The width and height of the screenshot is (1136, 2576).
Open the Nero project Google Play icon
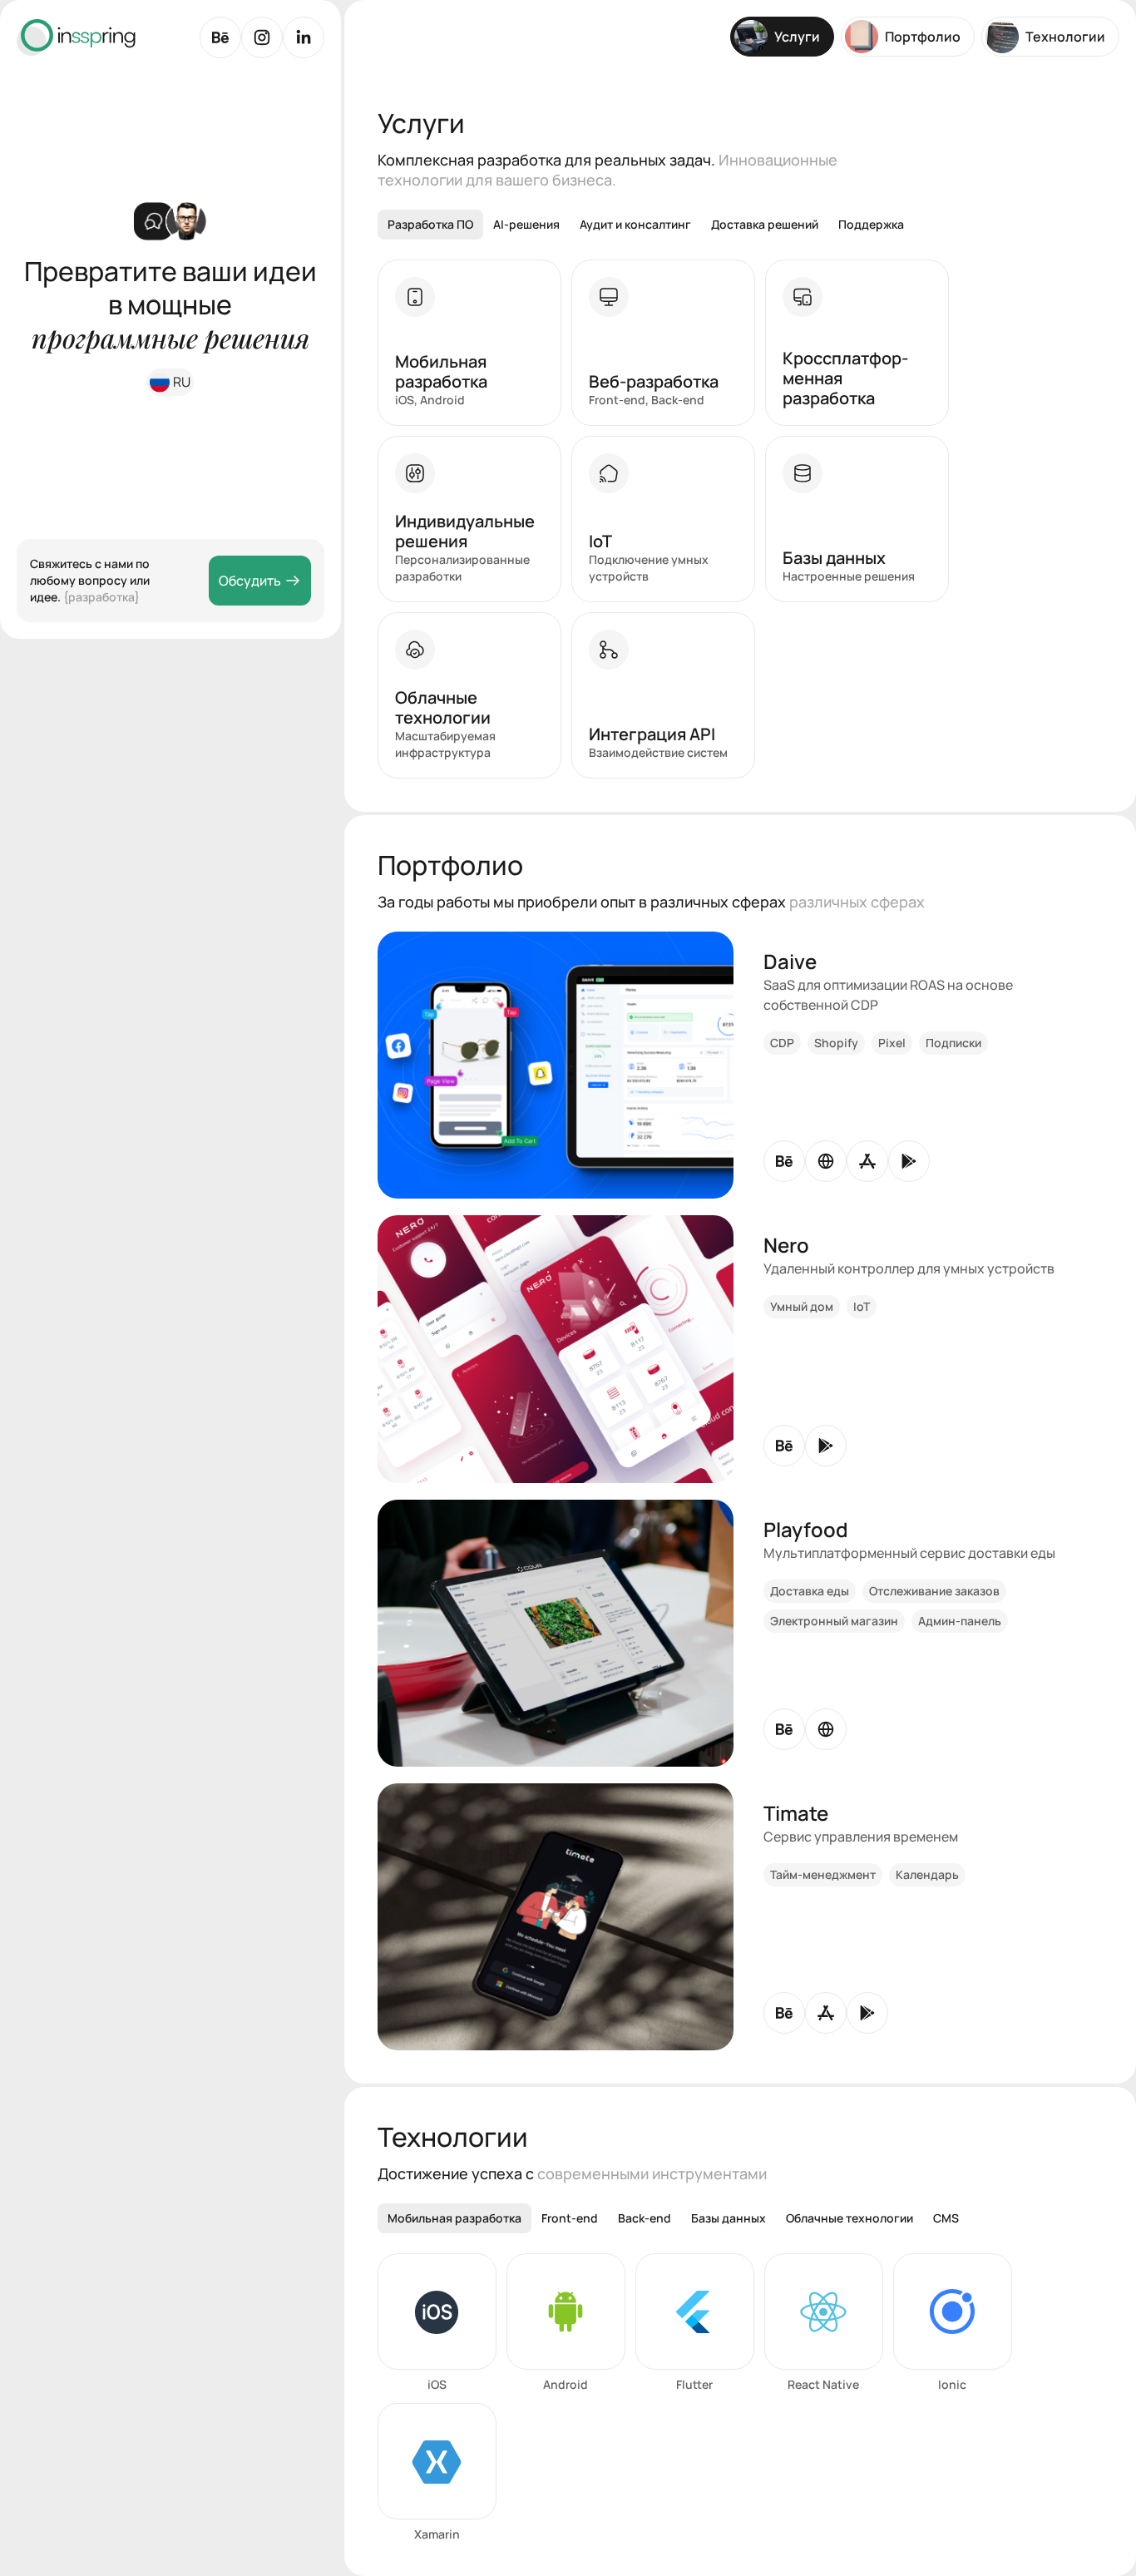[x=826, y=1445]
